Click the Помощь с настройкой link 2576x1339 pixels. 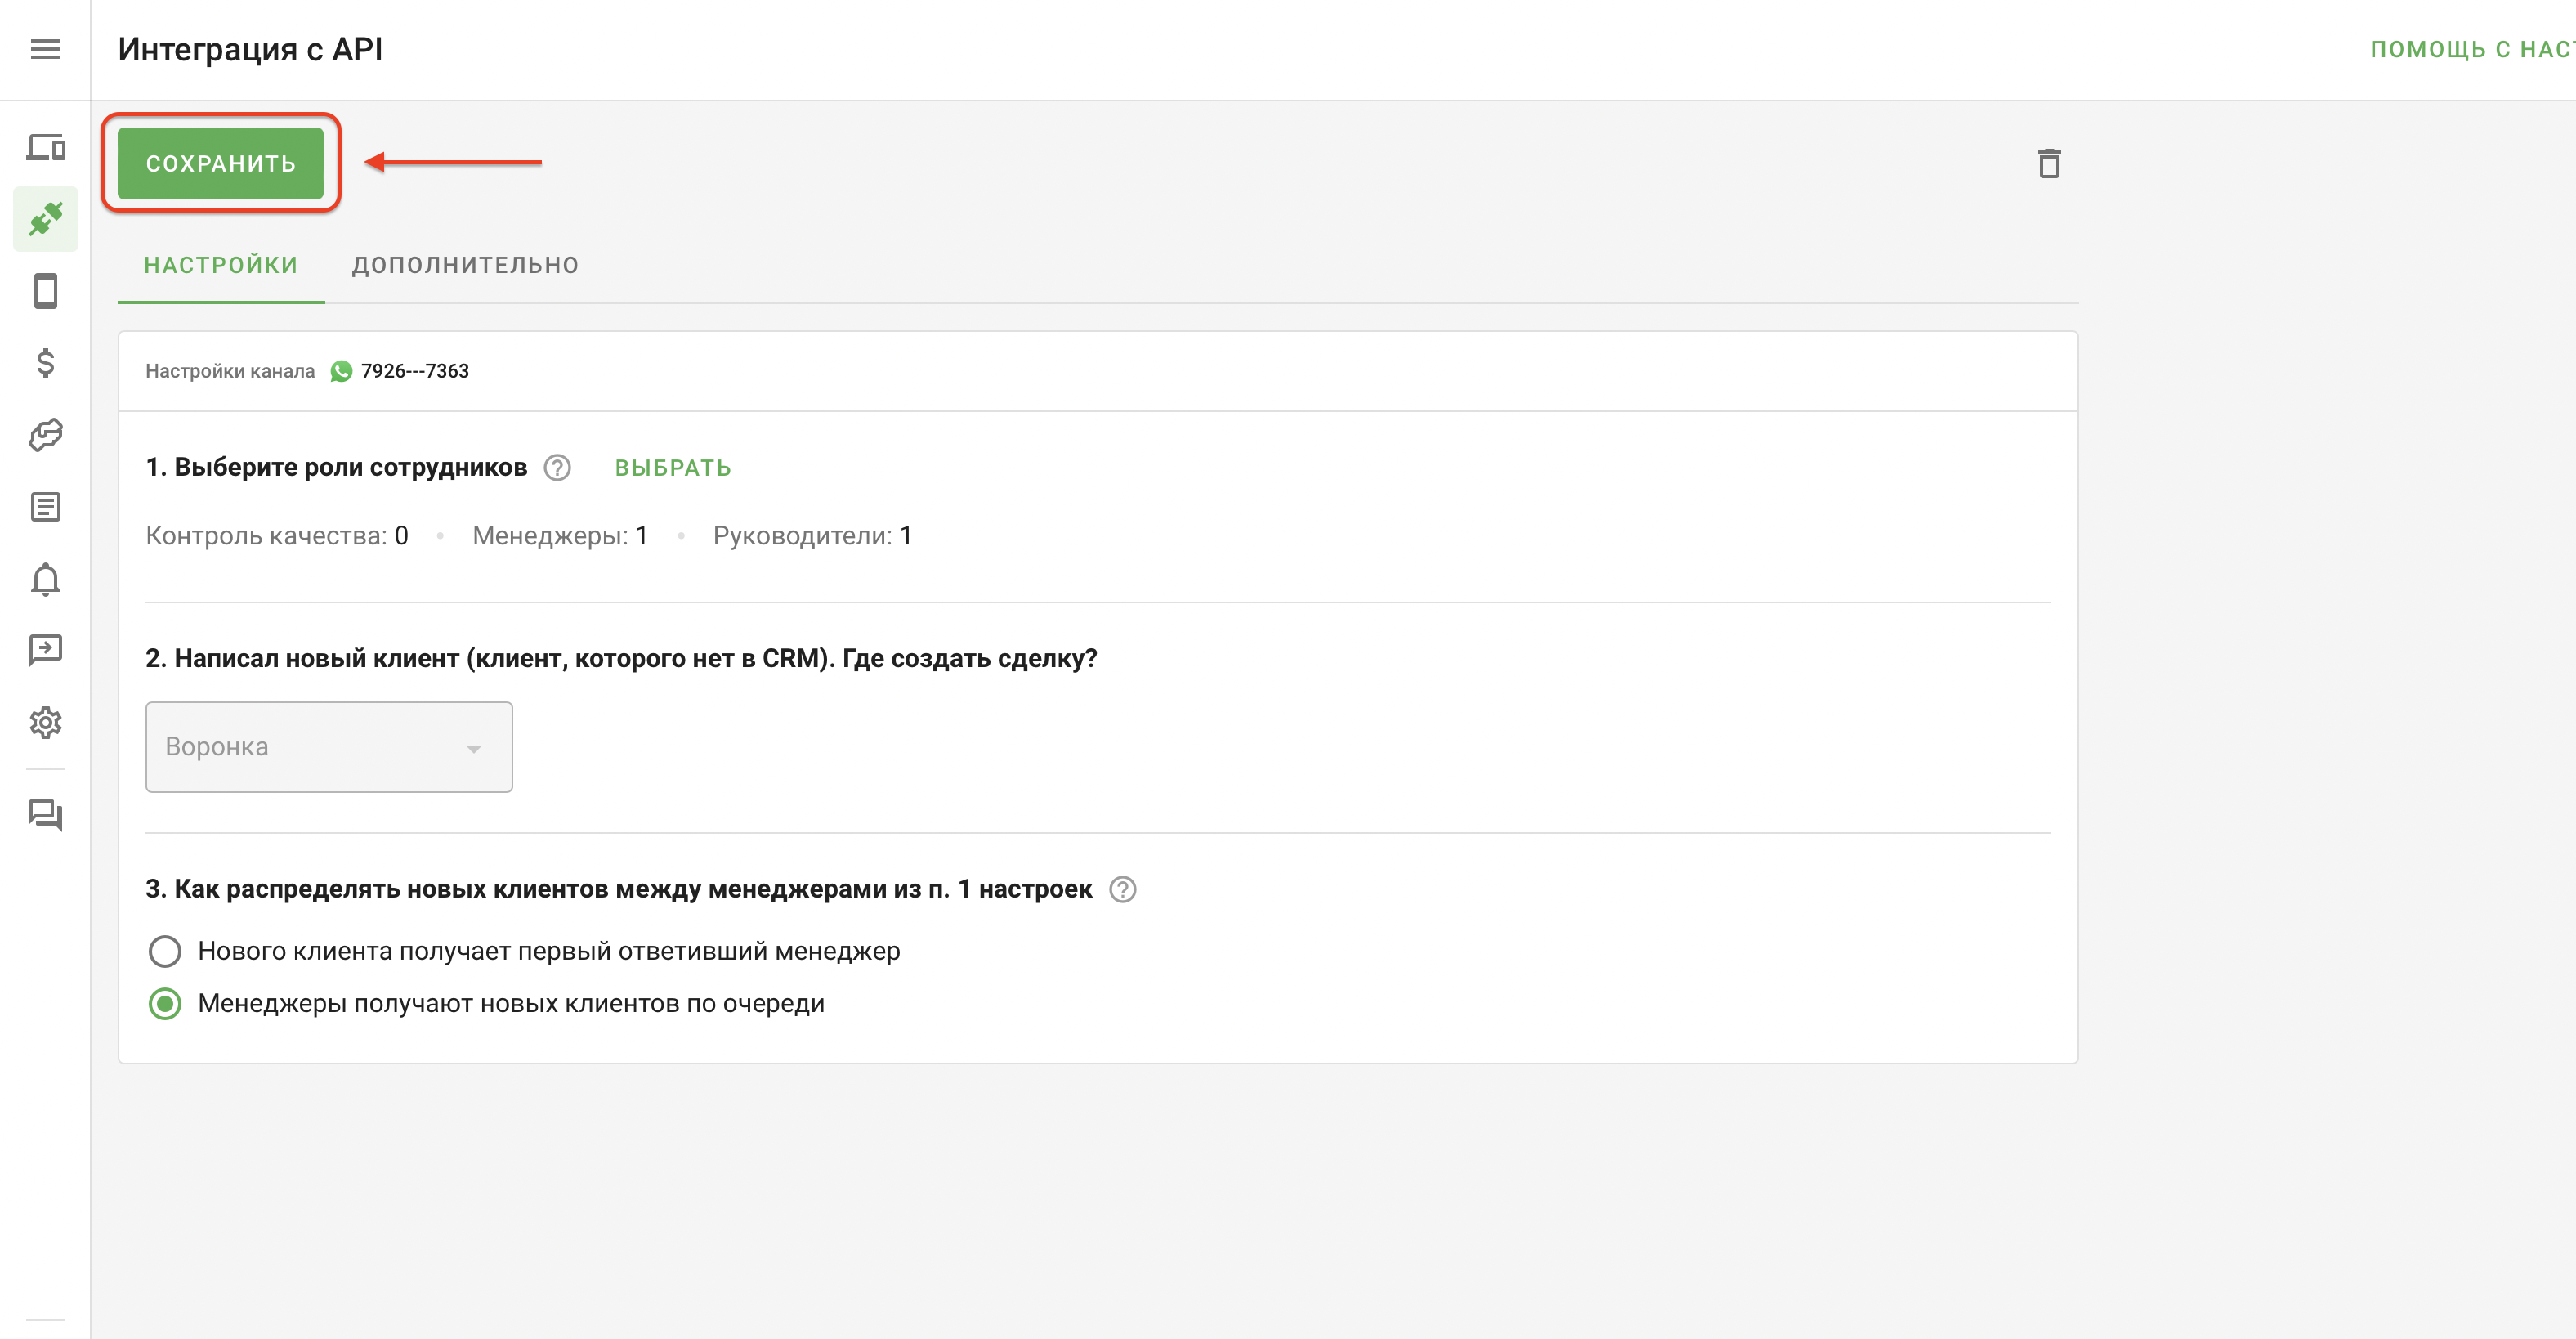(x=2470, y=49)
